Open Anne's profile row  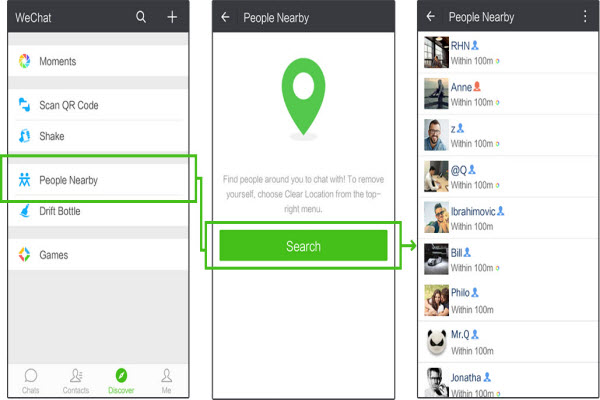[x=508, y=94]
